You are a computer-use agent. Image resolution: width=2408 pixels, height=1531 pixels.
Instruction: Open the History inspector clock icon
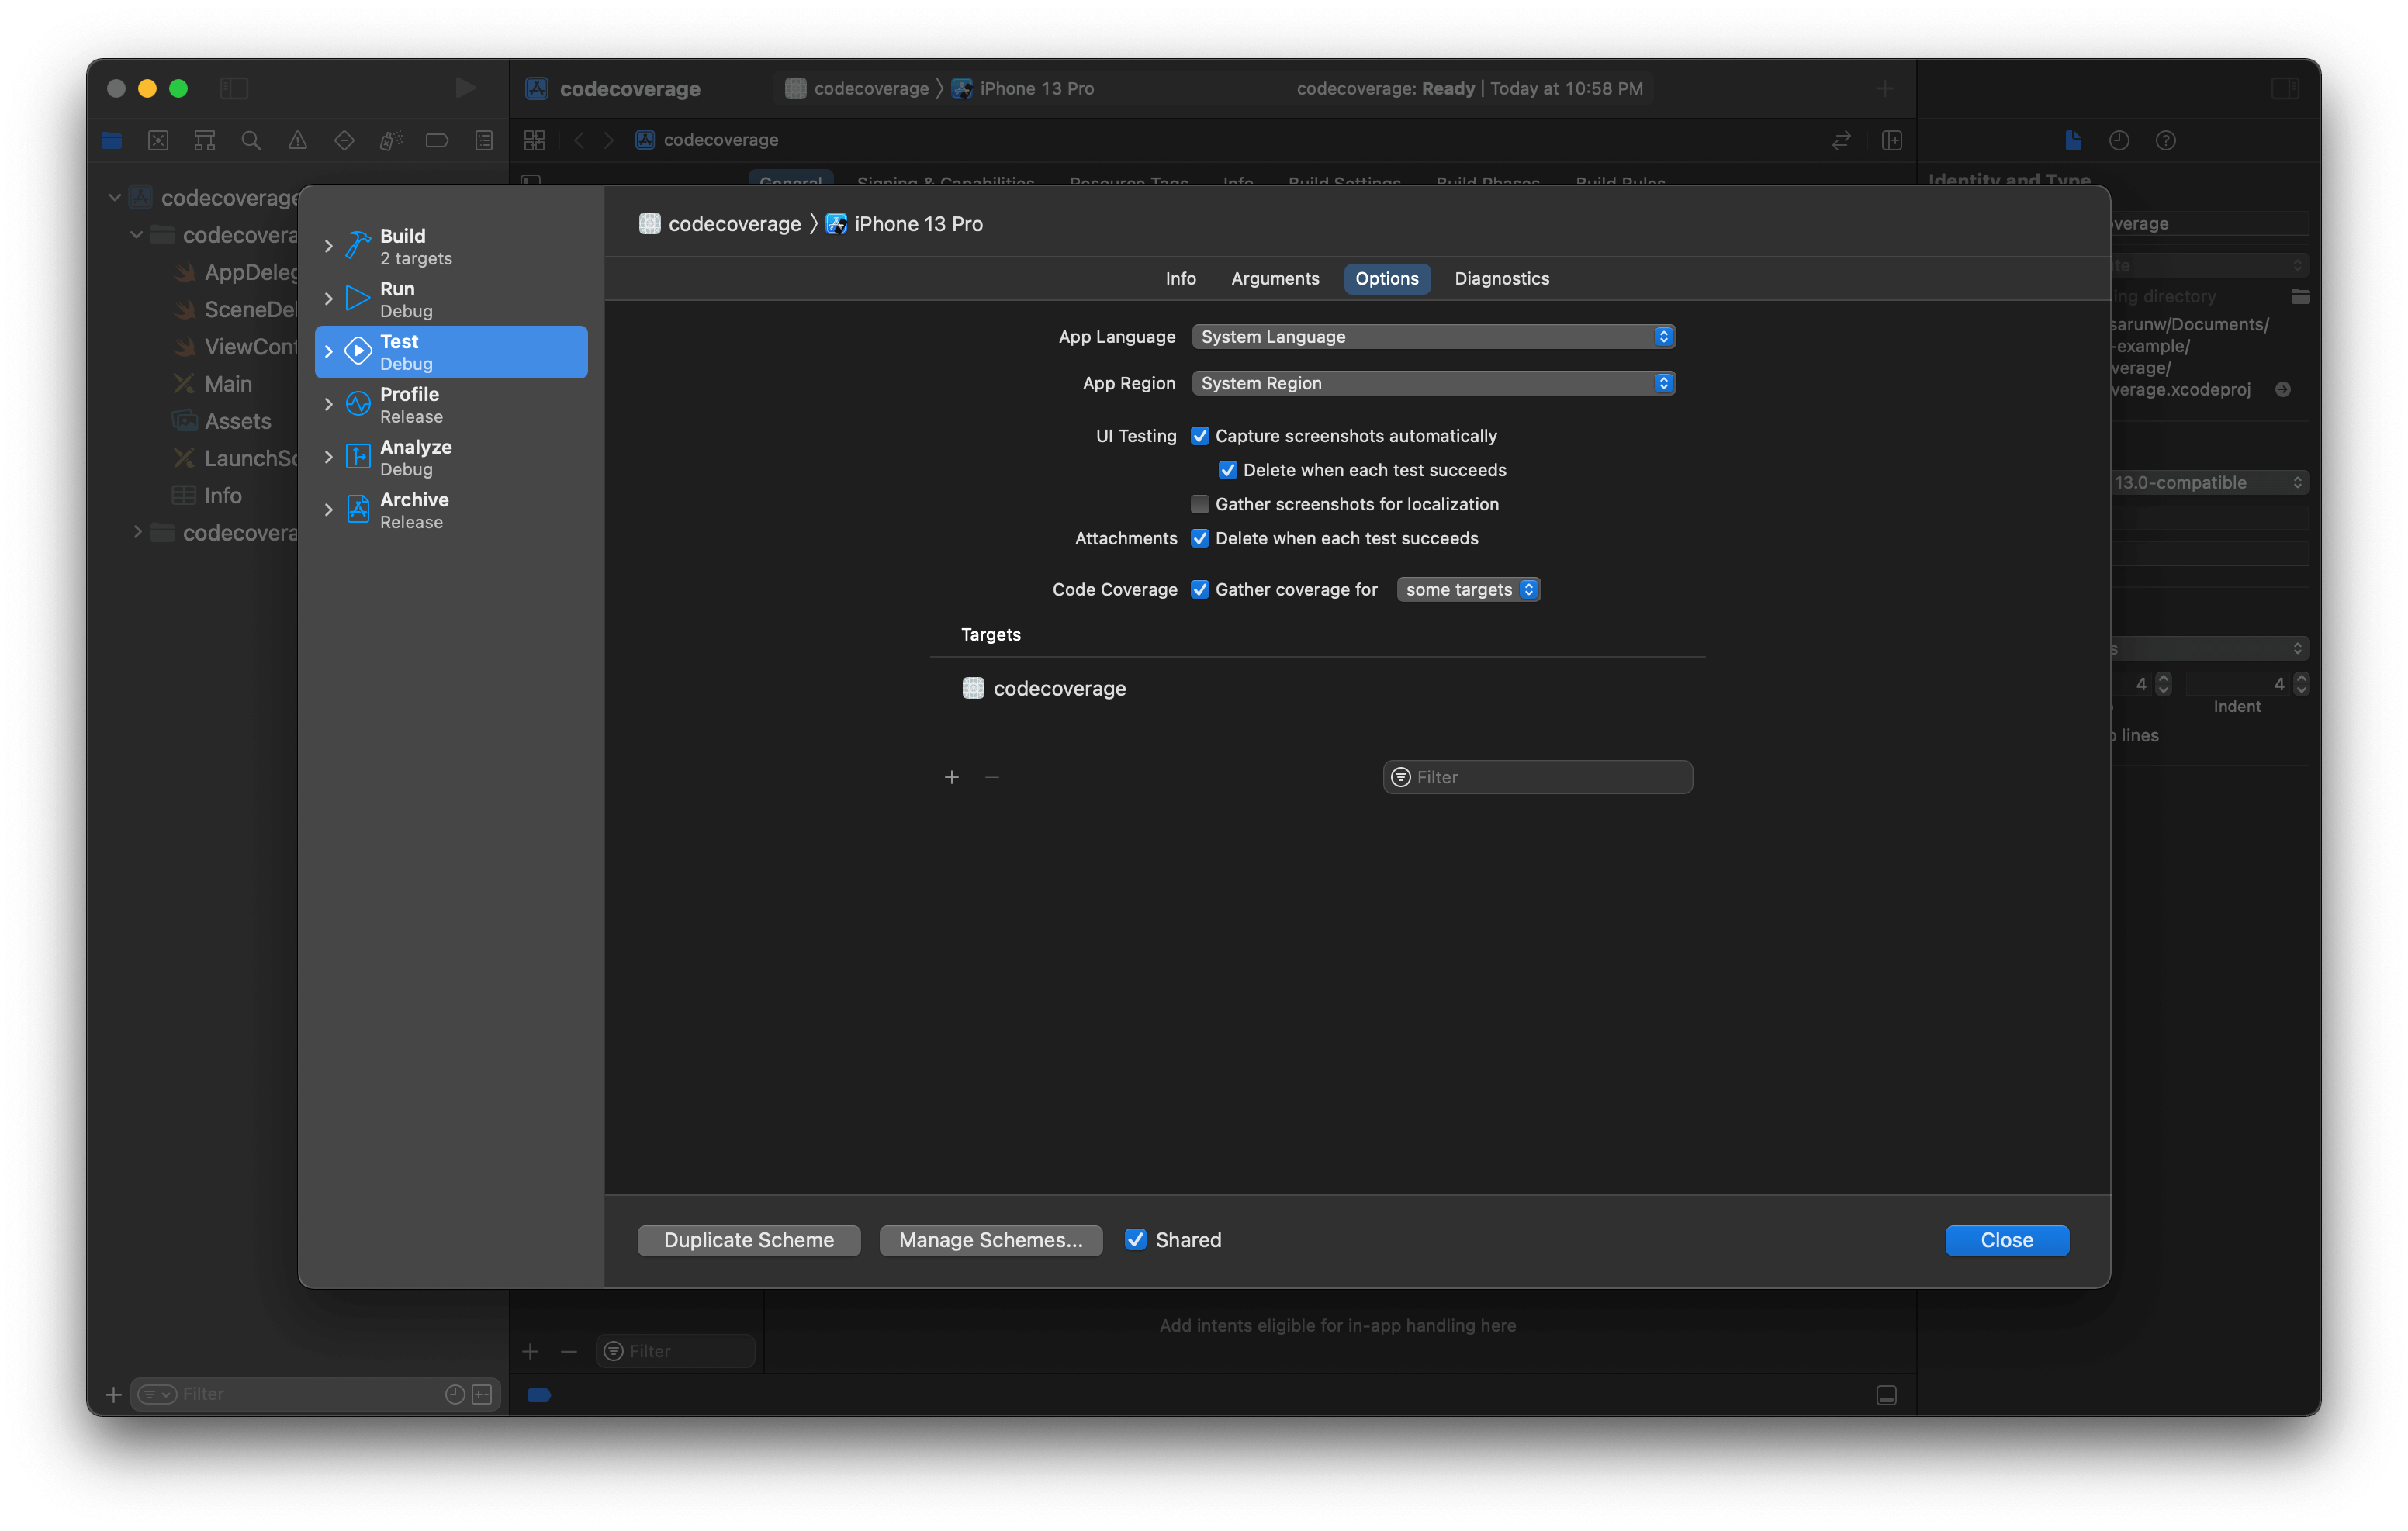(2118, 141)
